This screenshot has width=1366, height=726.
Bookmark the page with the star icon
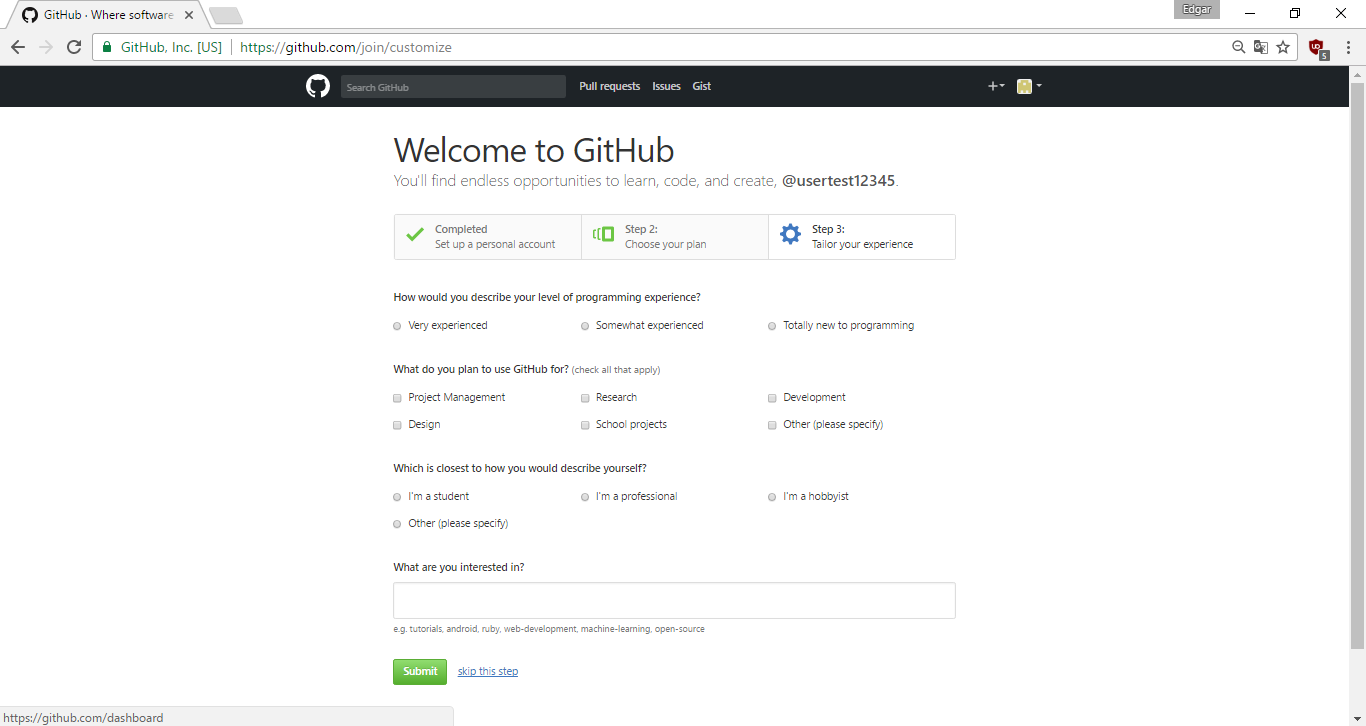1283,47
